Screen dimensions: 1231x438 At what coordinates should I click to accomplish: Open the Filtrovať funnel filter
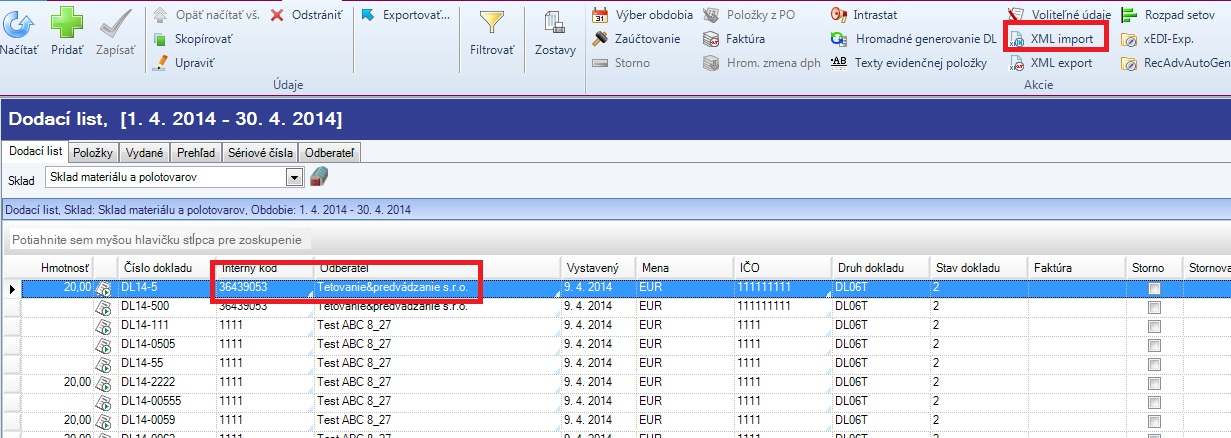pyautogui.click(x=492, y=23)
